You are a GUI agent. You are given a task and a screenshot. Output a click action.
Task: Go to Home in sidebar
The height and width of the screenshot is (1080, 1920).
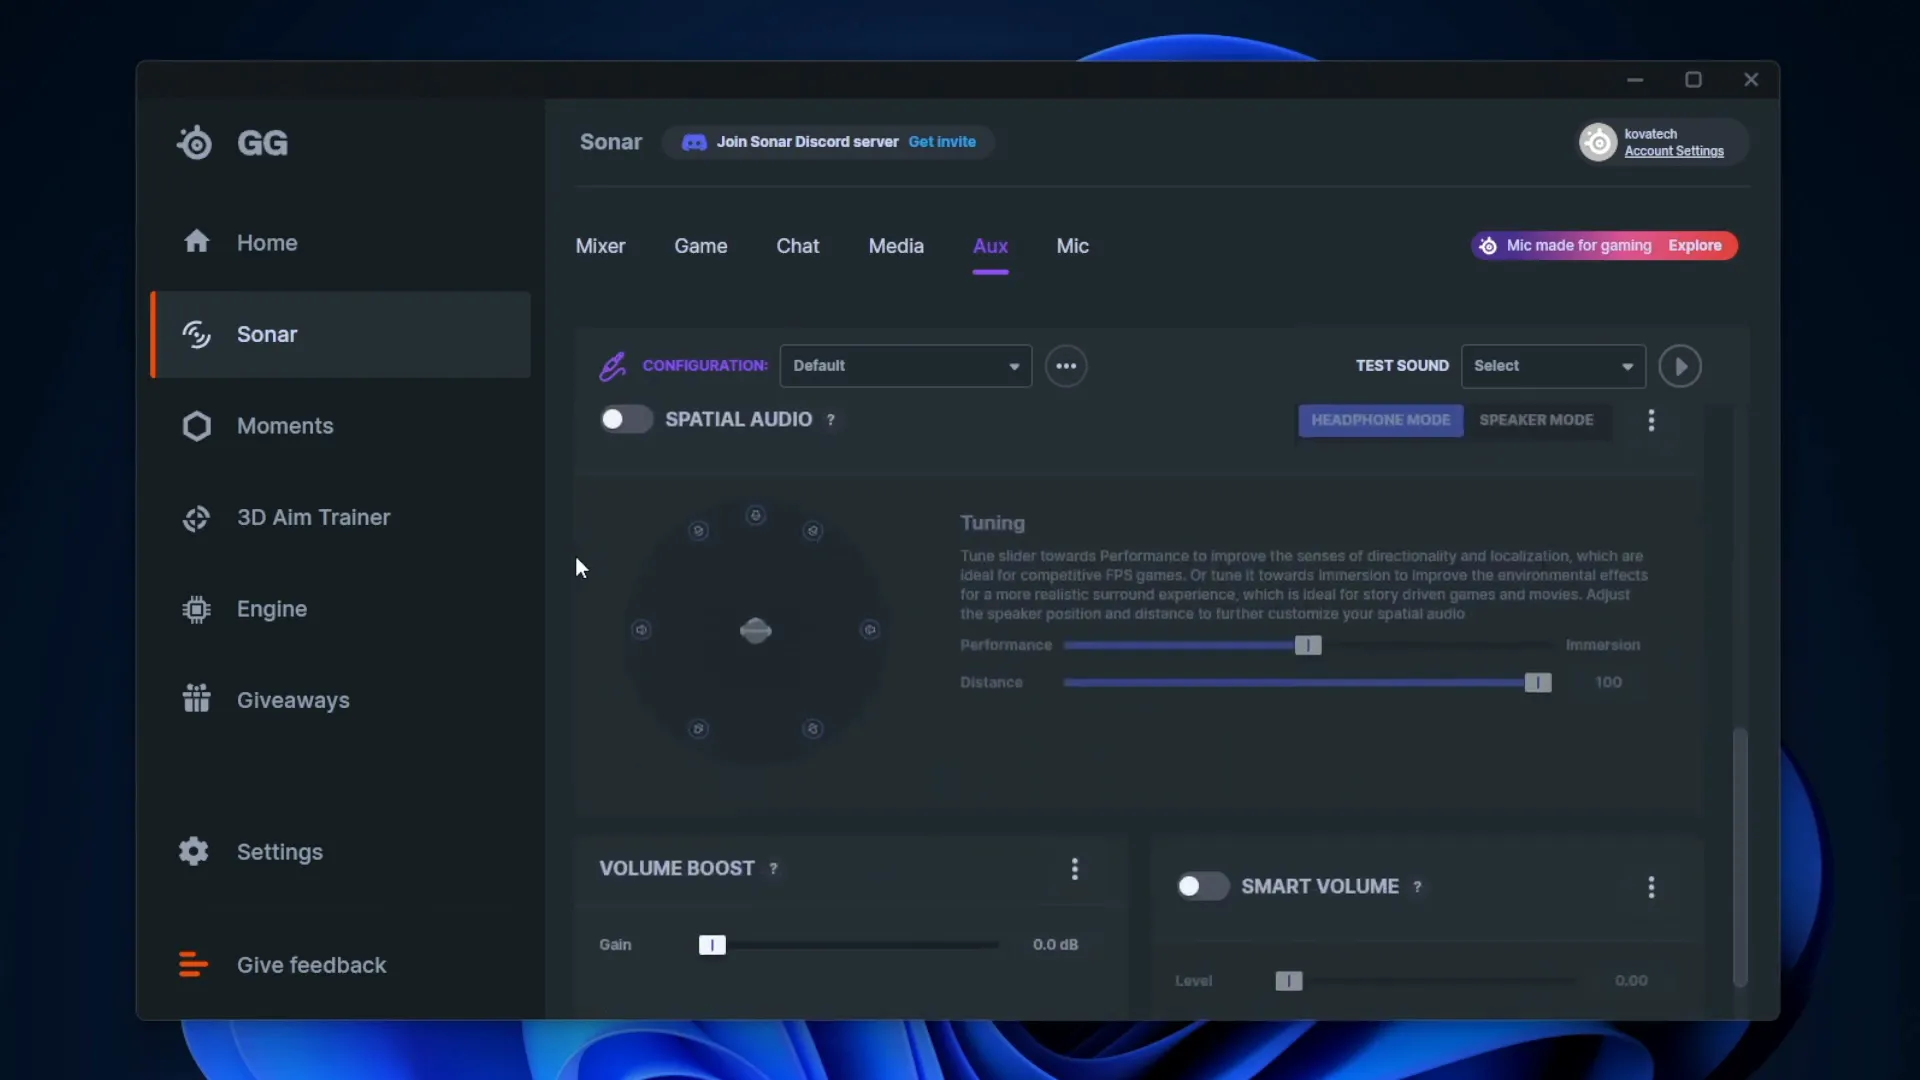(340, 242)
